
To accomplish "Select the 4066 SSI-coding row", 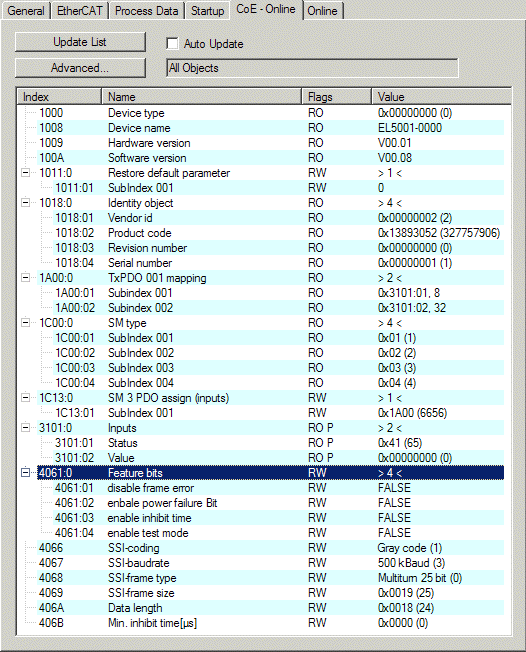I will [x=270, y=548].
